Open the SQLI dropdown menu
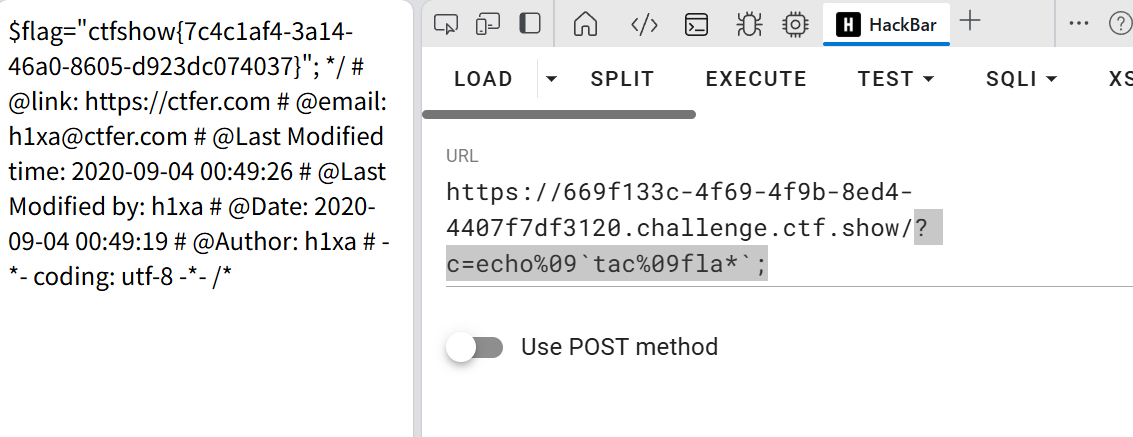 pyautogui.click(x=1021, y=79)
